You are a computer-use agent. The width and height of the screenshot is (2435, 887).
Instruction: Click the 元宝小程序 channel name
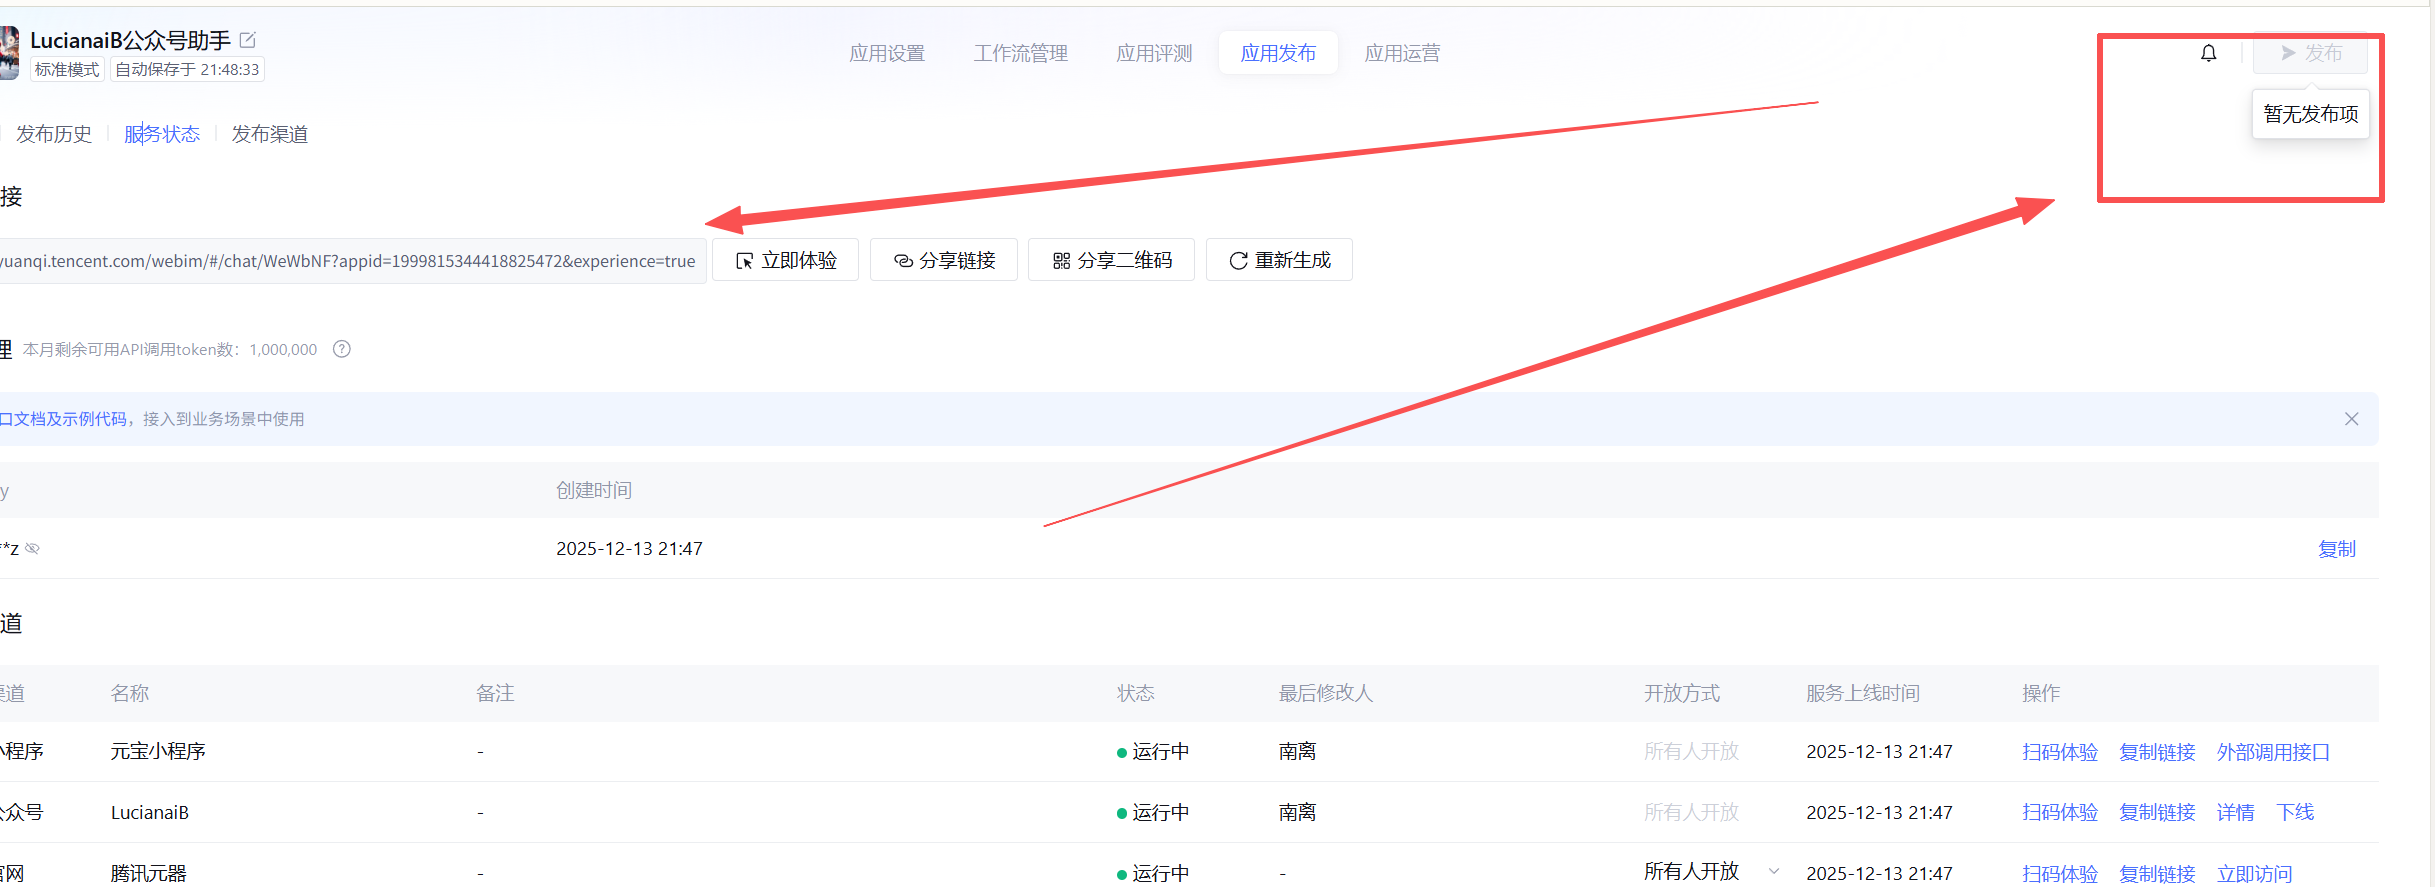(x=158, y=751)
